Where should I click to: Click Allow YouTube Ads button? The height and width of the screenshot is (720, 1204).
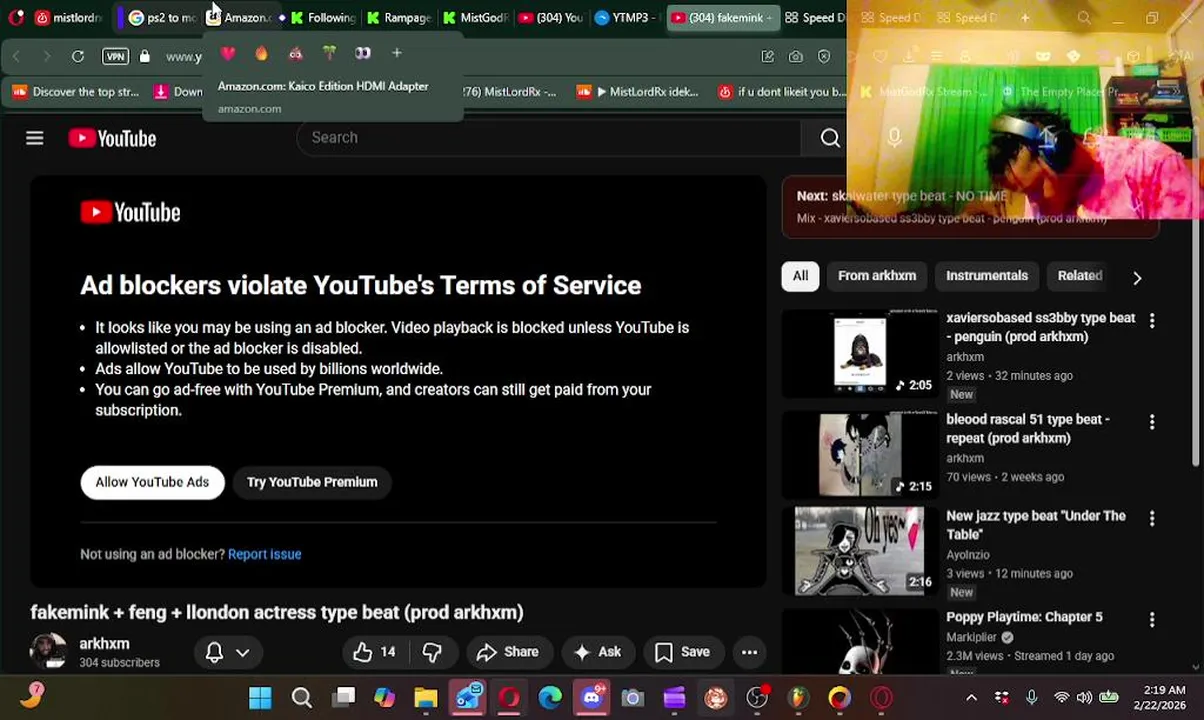click(x=152, y=482)
